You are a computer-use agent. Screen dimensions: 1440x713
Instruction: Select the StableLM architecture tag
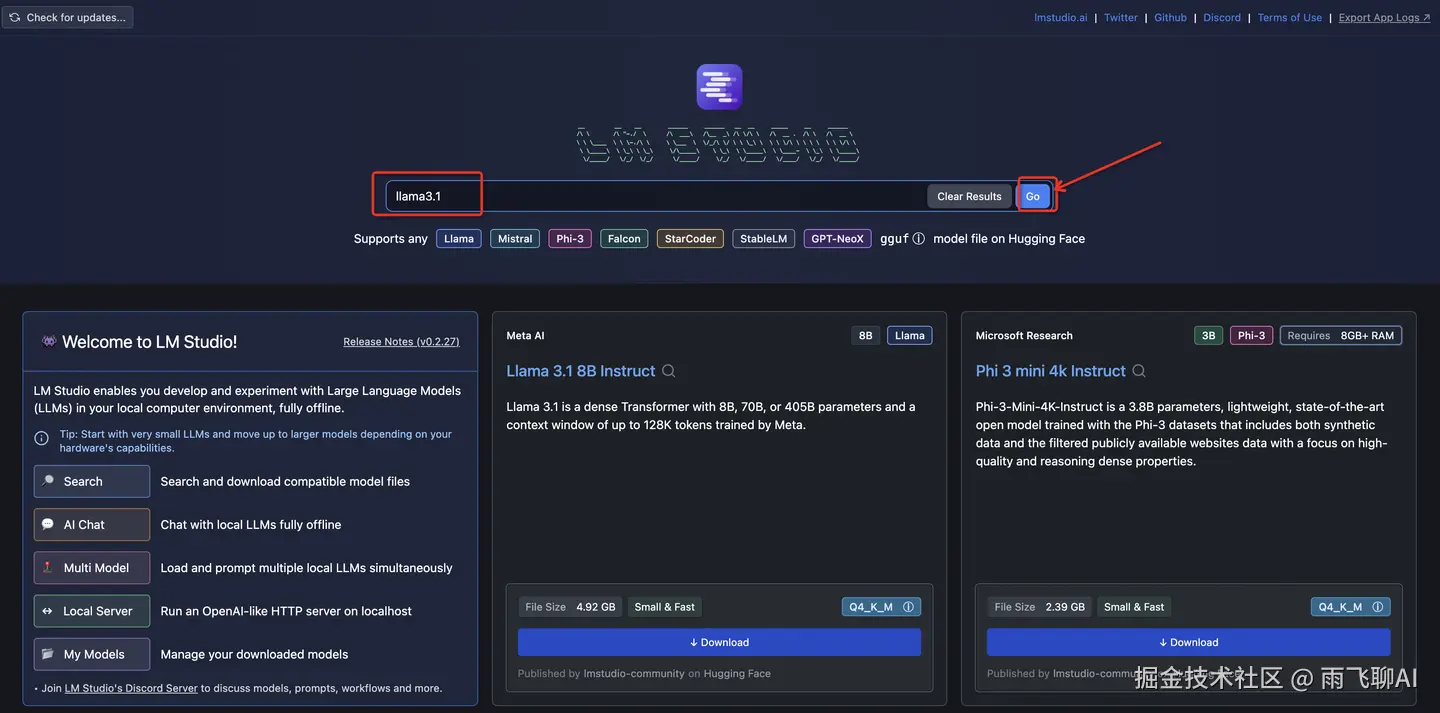[764, 239]
